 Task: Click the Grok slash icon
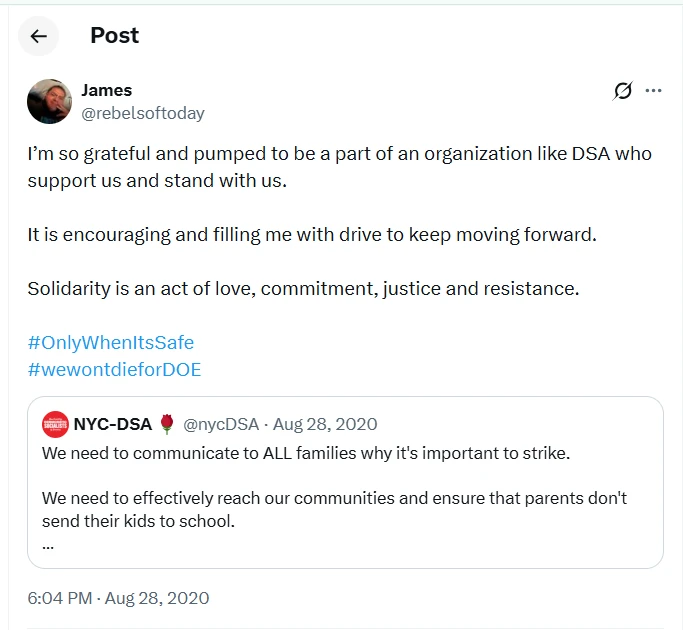[x=622, y=91]
